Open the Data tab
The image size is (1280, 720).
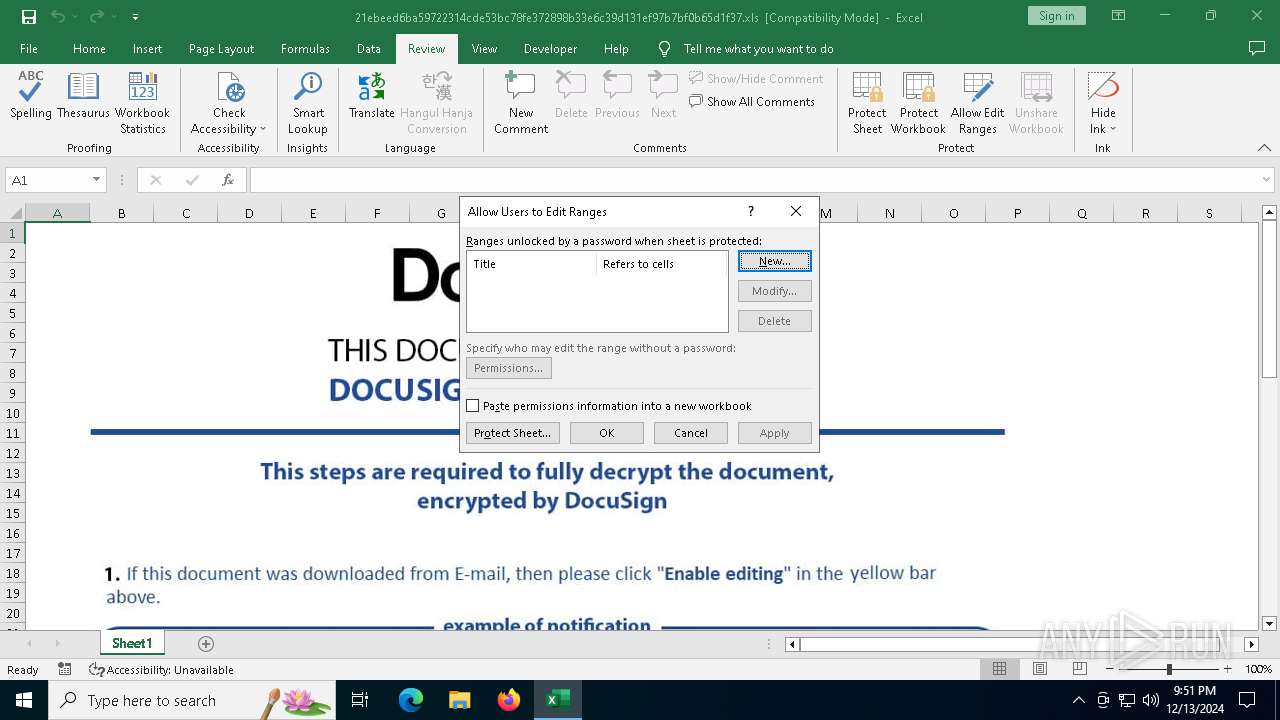pyautogui.click(x=368, y=48)
